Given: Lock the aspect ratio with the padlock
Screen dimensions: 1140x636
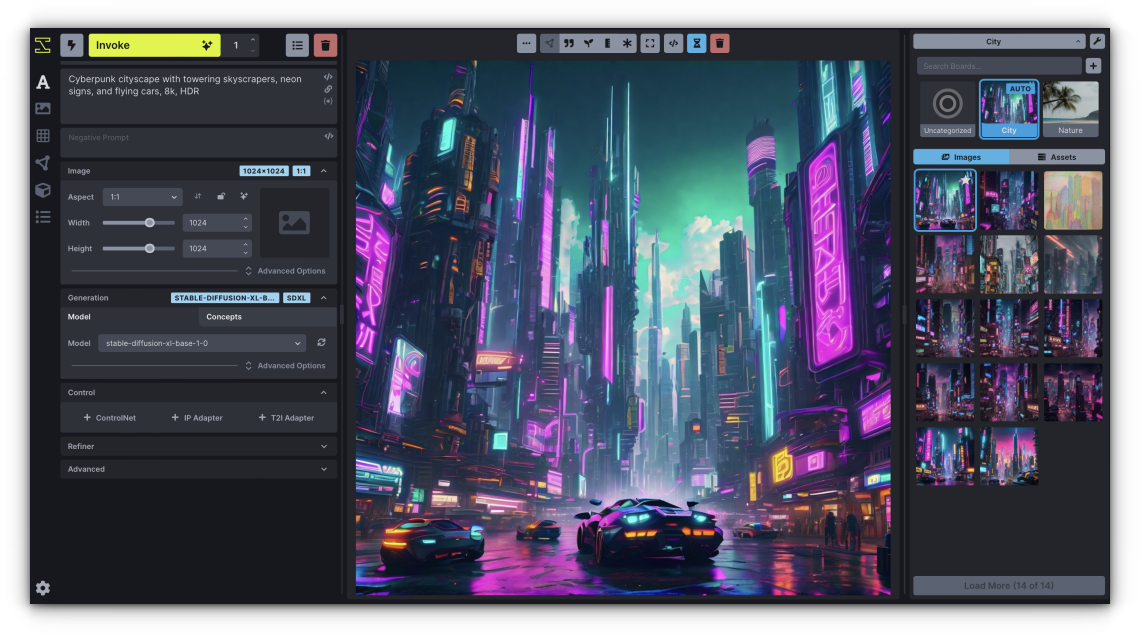Looking at the screenshot, I should [222, 197].
